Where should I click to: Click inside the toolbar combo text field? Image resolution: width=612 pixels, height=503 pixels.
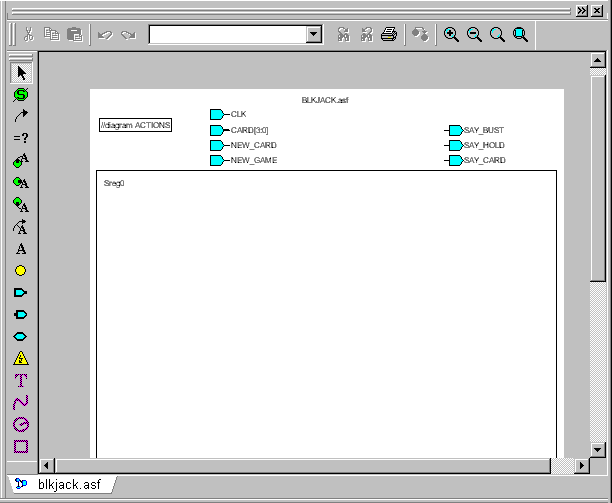[226, 35]
